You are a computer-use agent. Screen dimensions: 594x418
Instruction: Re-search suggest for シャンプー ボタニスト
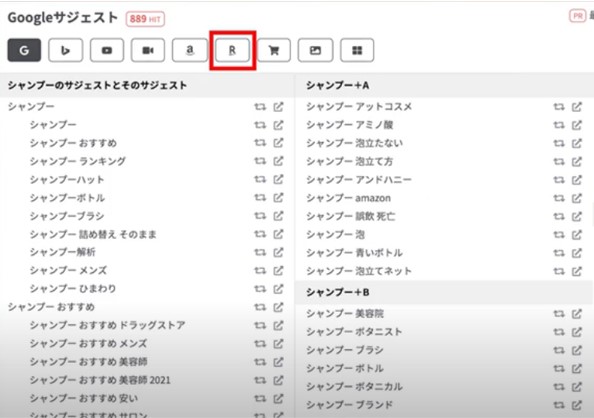coord(559,332)
